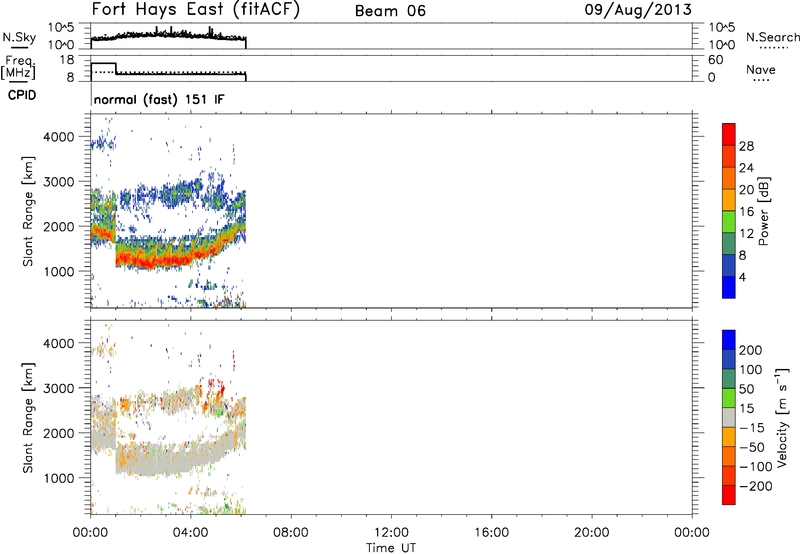Click the red swatch of the Power colorbar

(729, 135)
